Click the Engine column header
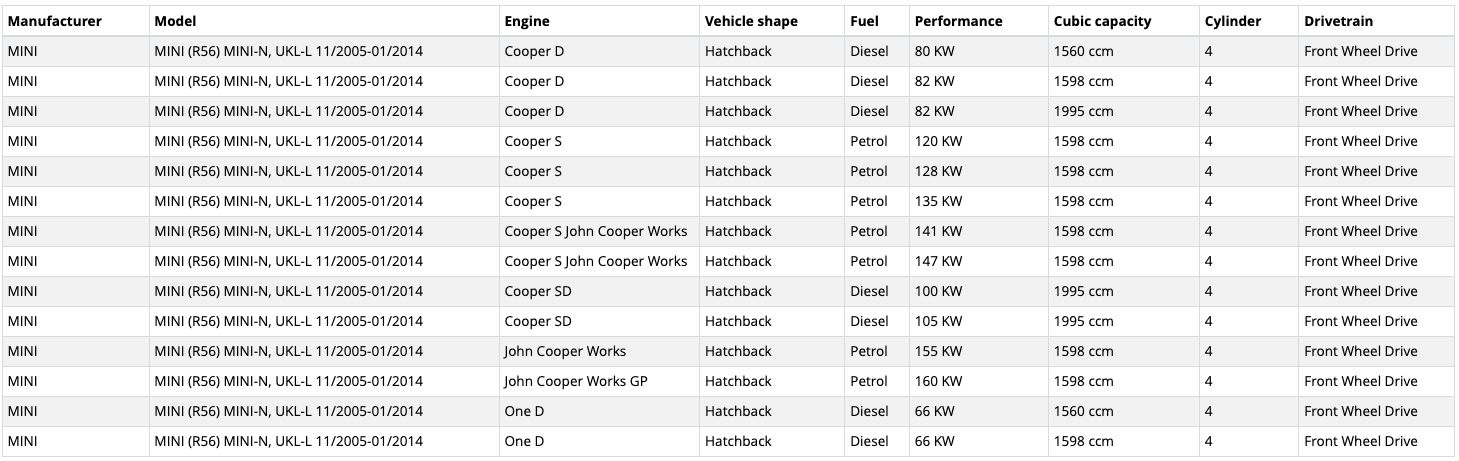Screen dimensions: 1459x461 click(527, 21)
